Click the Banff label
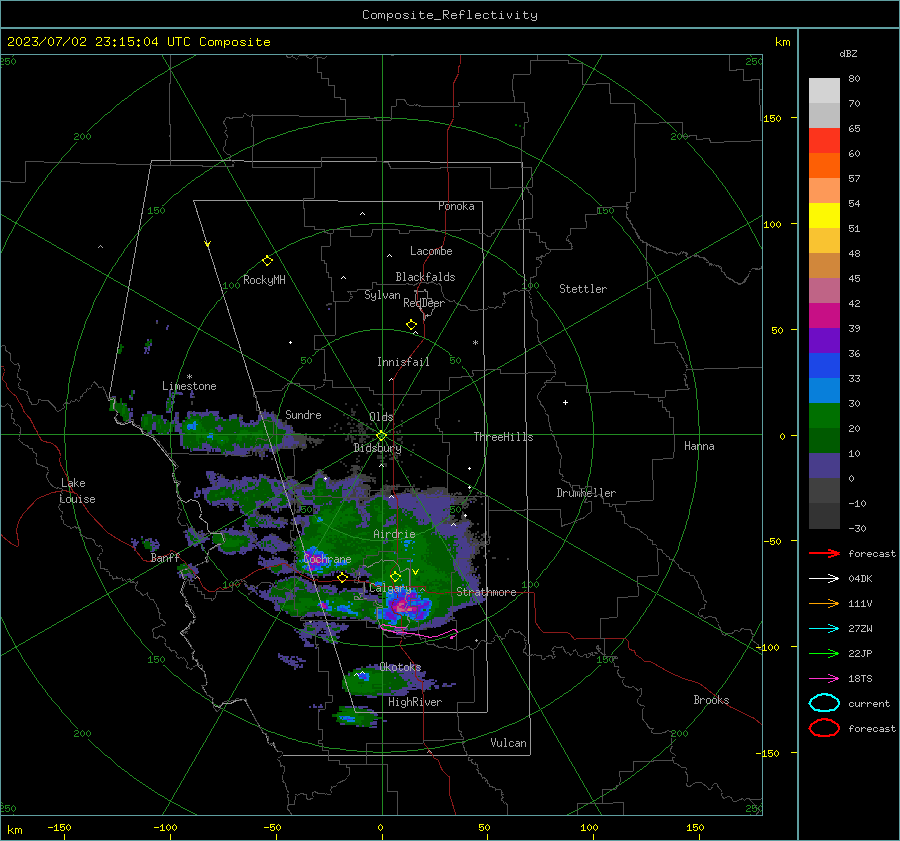900x841 pixels. [x=165, y=558]
